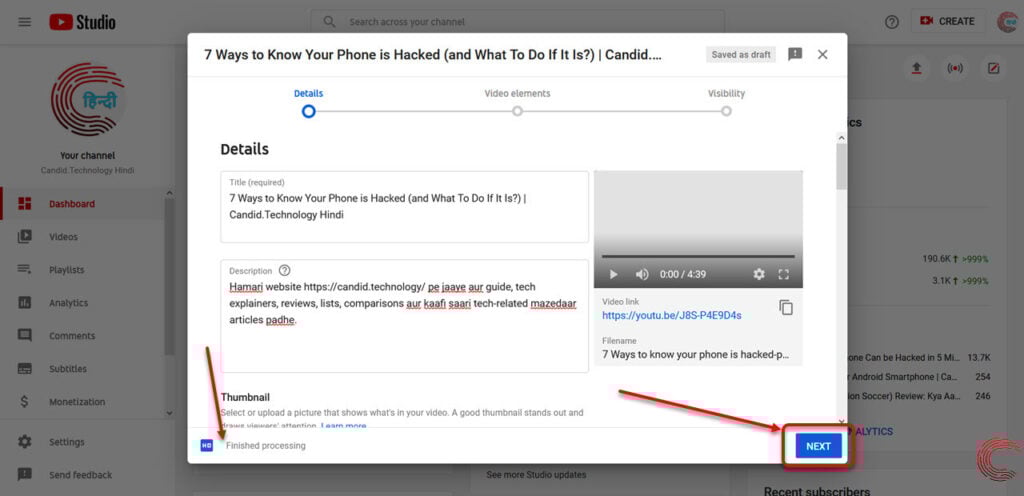The height and width of the screenshot is (496, 1024).
Task: Open video preview settings gear
Action: [x=759, y=274]
